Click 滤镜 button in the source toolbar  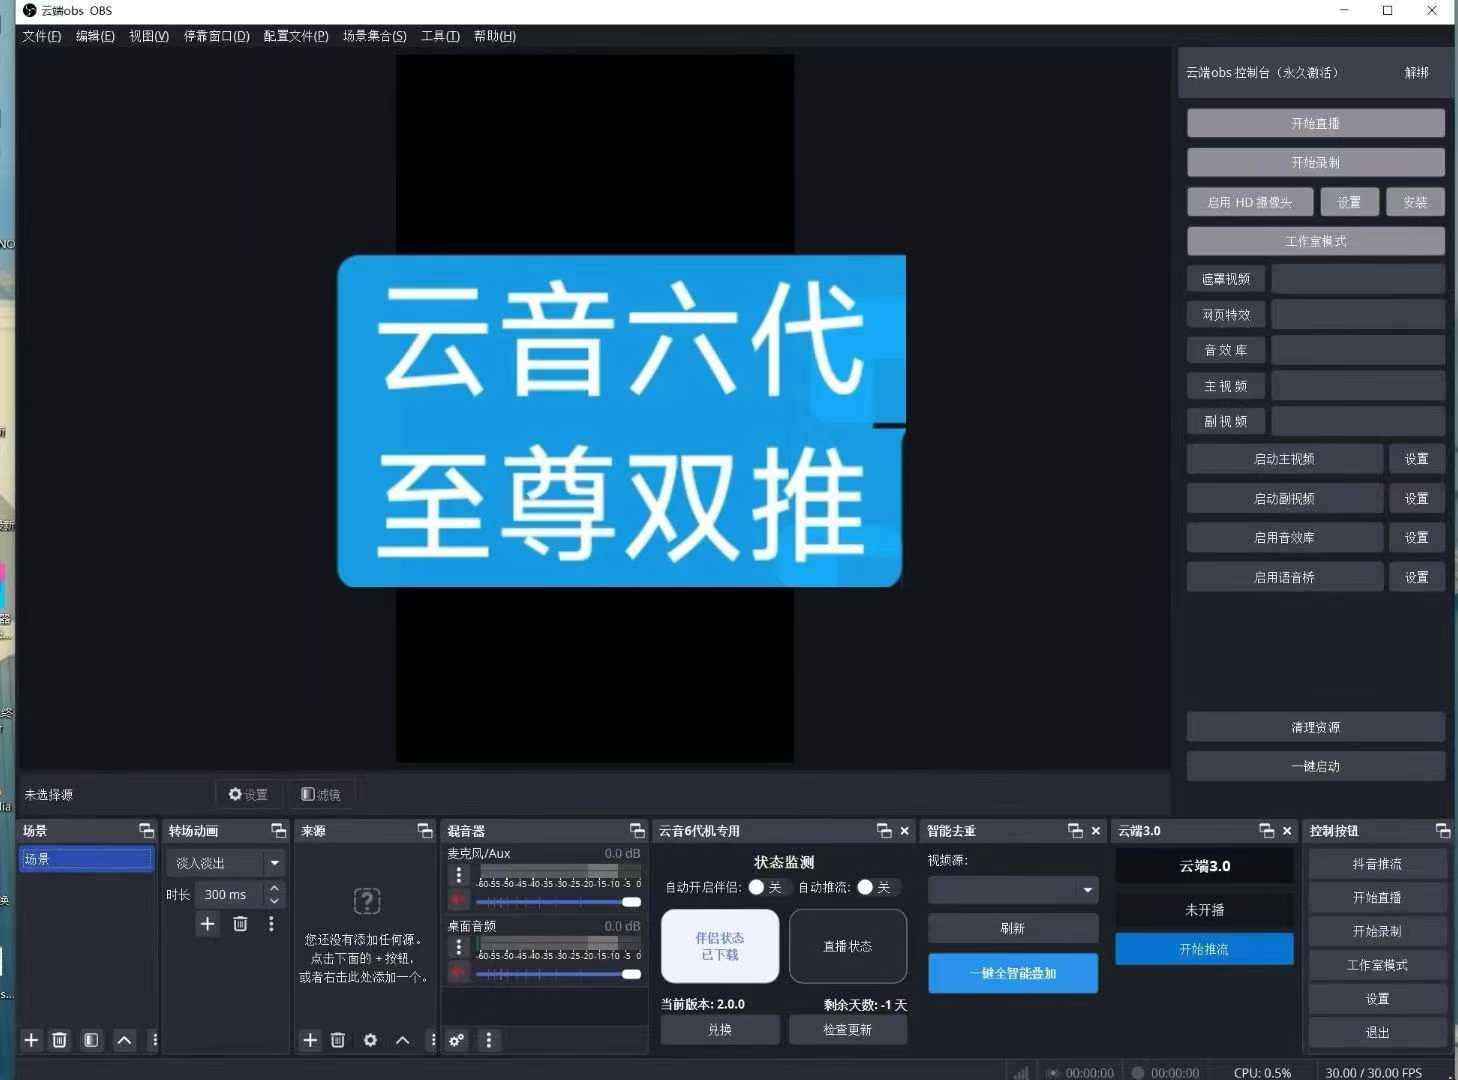point(321,794)
